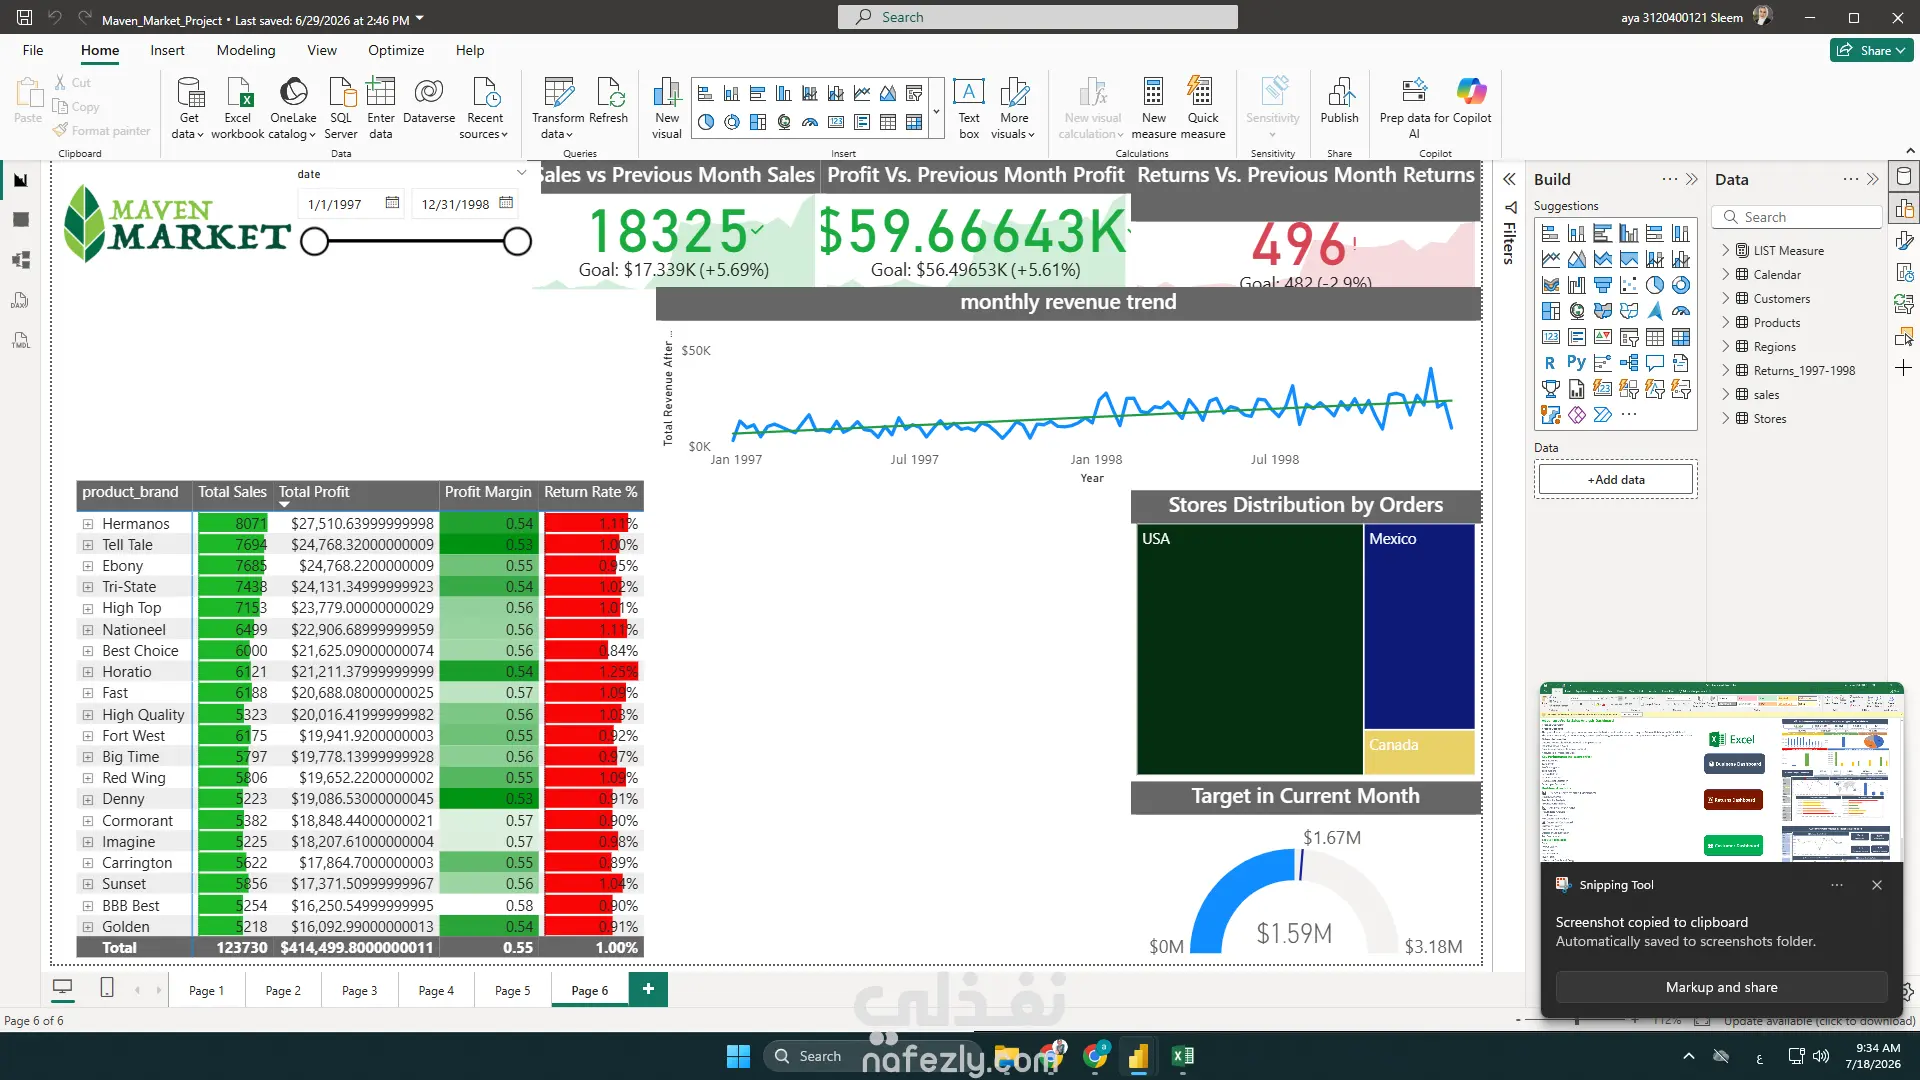Open the Dataverse connector
1920x1080 pixels.
(429, 101)
